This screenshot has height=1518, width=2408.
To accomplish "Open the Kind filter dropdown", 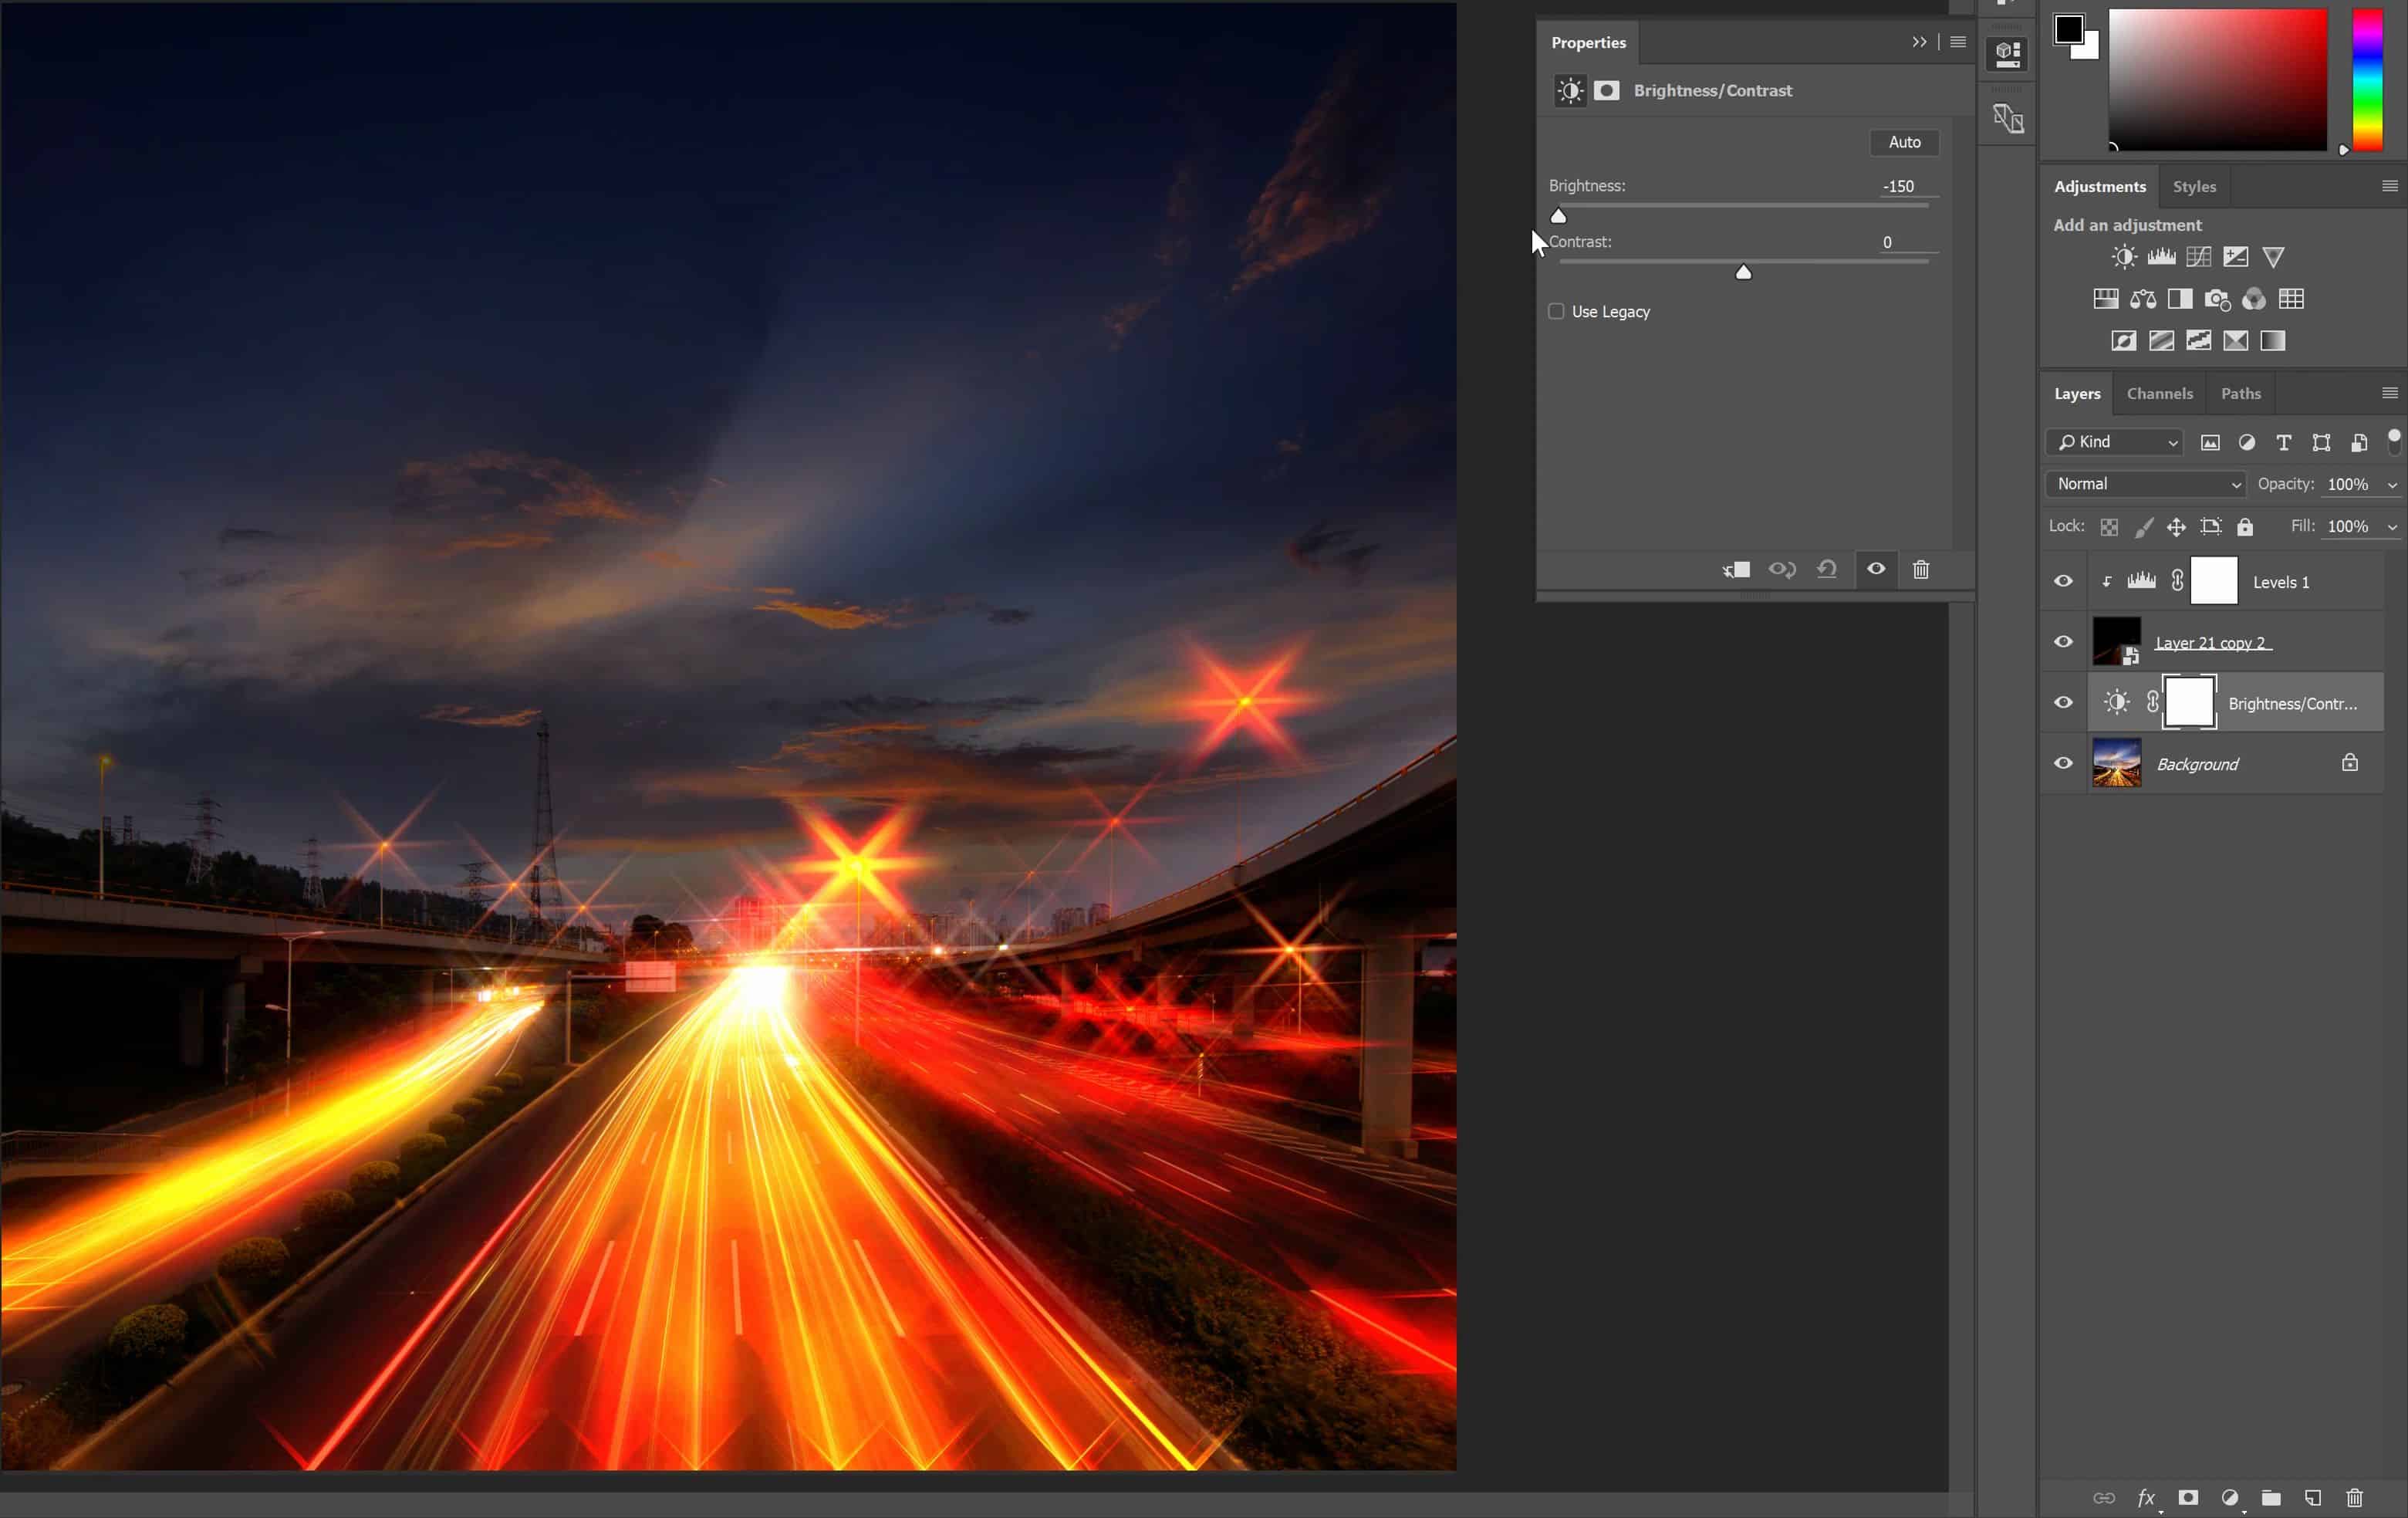I will pyautogui.click(x=2113, y=442).
